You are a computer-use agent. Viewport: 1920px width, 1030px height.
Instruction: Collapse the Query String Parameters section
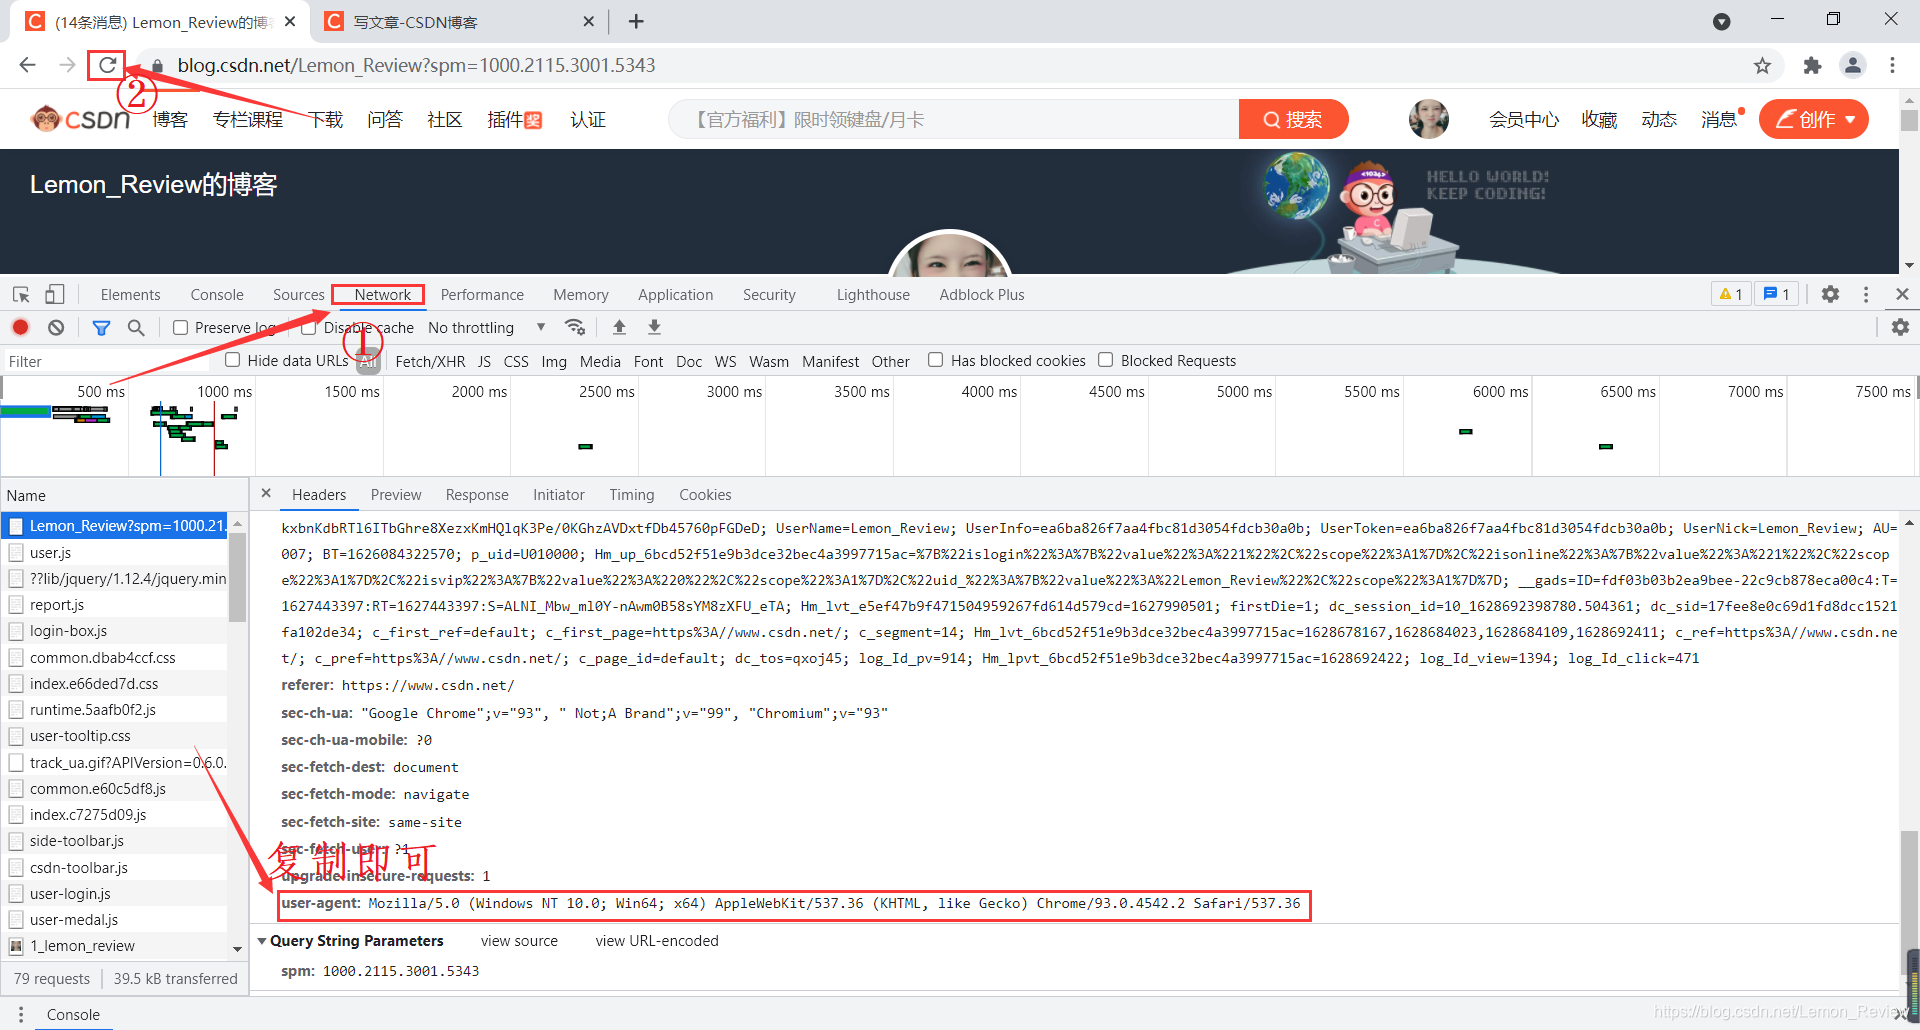pyautogui.click(x=262, y=940)
